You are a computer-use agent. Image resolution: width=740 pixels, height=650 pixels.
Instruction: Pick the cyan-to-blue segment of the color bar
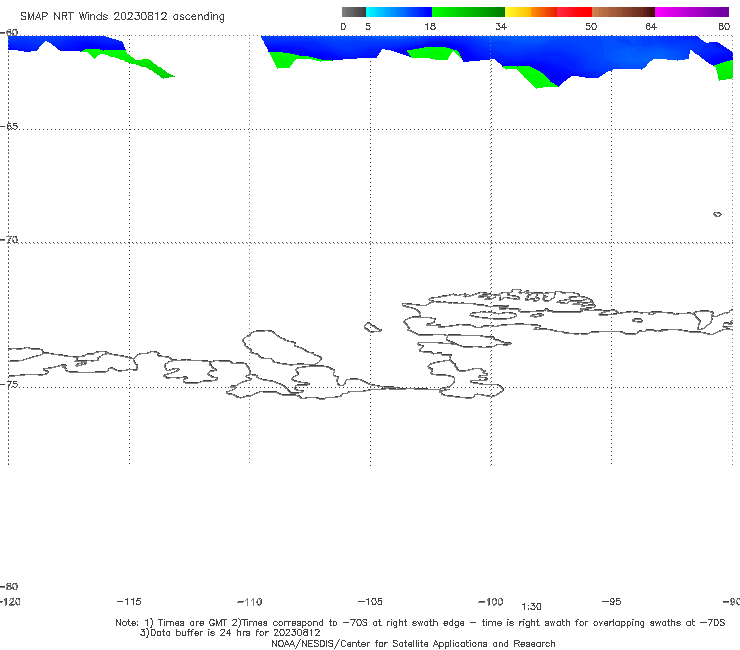point(399,12)
